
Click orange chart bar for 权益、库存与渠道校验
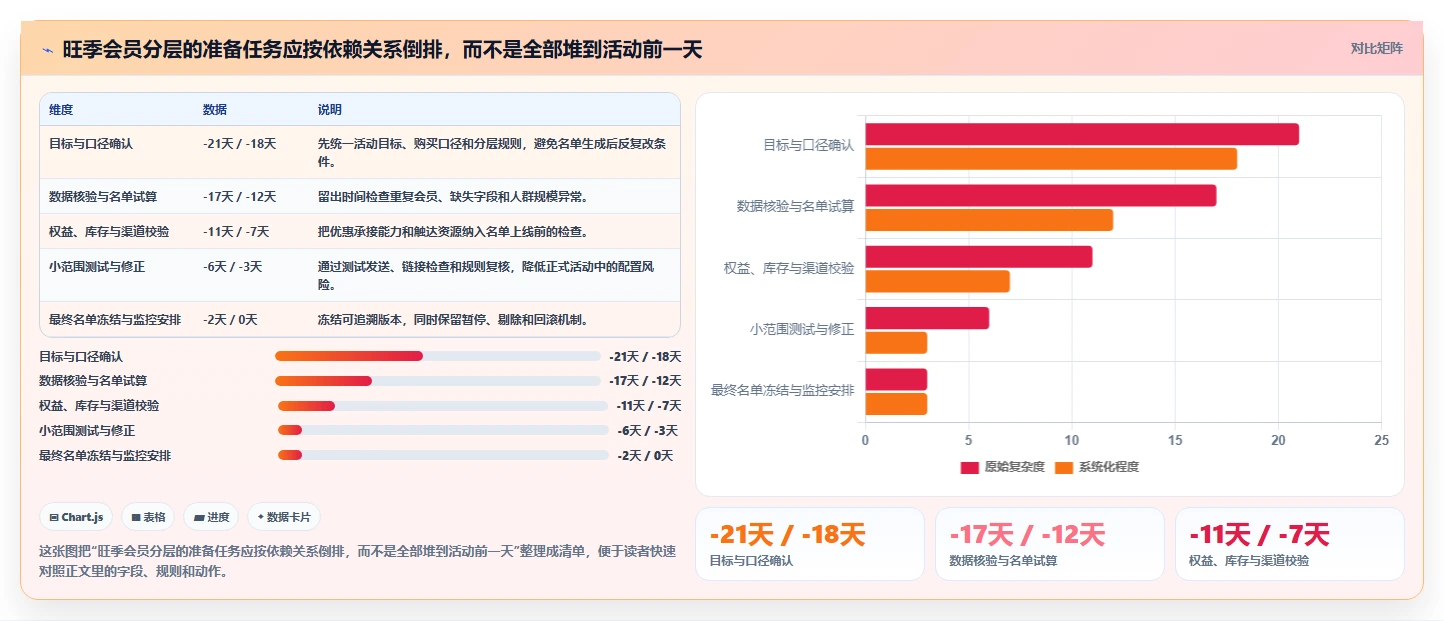point(938,281)
